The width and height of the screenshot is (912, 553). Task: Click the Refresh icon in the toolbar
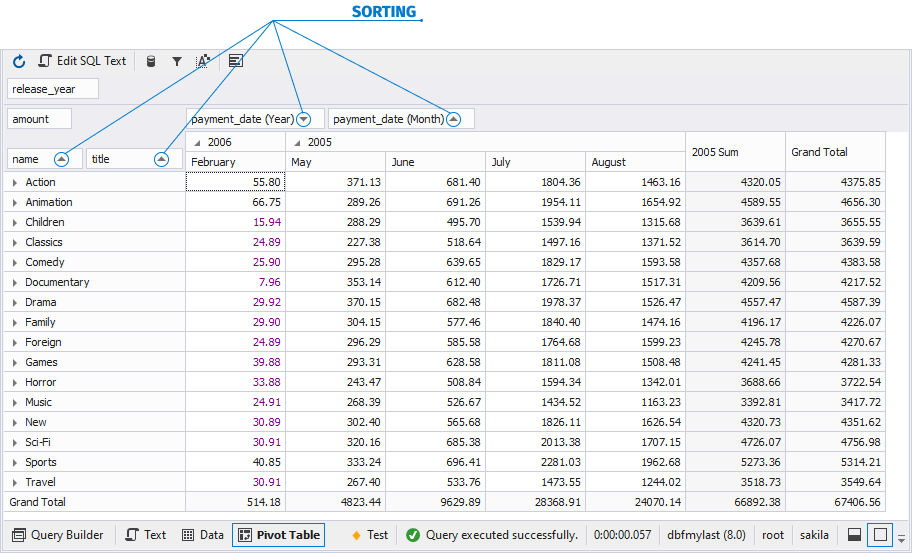[19, 61]
